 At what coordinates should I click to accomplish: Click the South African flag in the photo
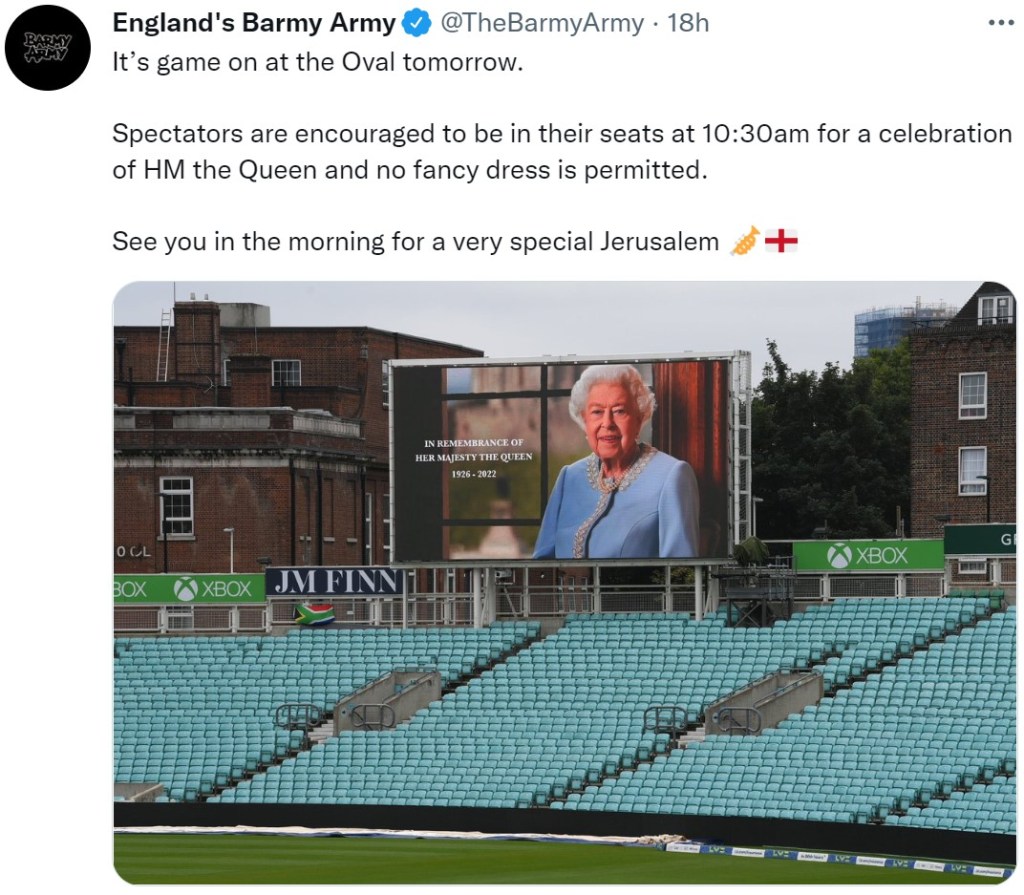tap(314, 613)
